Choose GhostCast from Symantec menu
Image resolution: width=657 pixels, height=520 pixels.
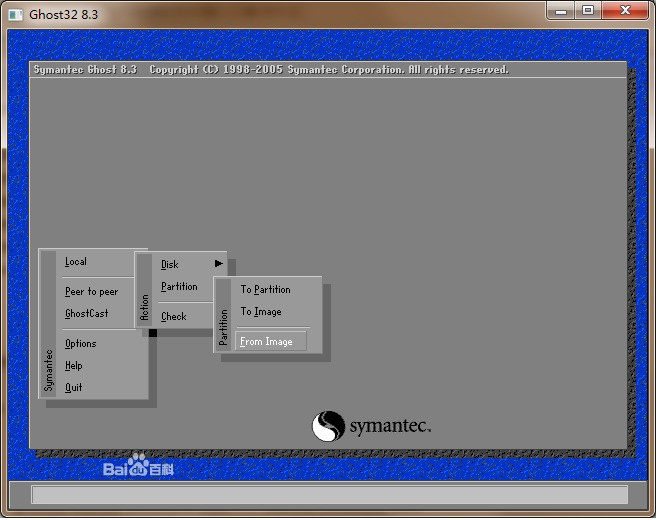point(86,313)
